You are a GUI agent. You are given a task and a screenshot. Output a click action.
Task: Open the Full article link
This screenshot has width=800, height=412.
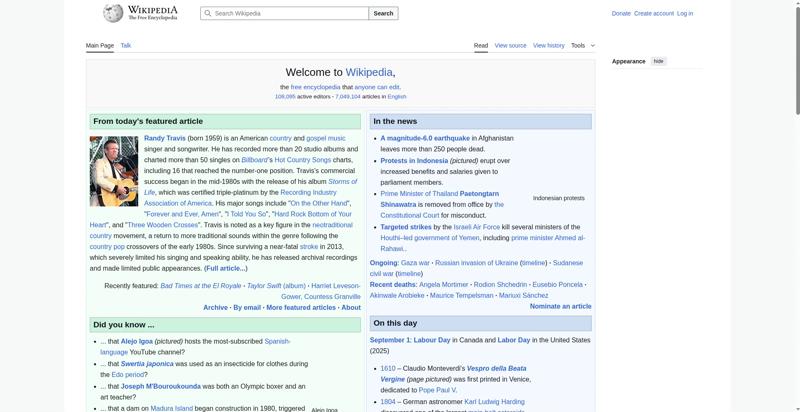[226, 268]
